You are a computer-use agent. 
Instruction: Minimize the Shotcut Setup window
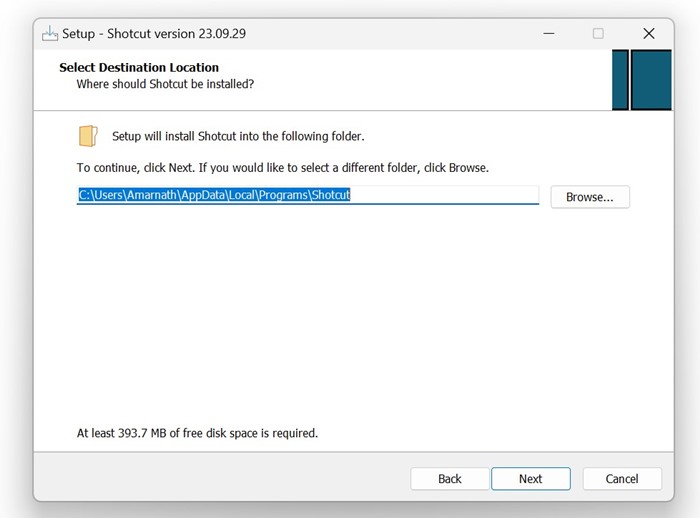tap(549, 33)
